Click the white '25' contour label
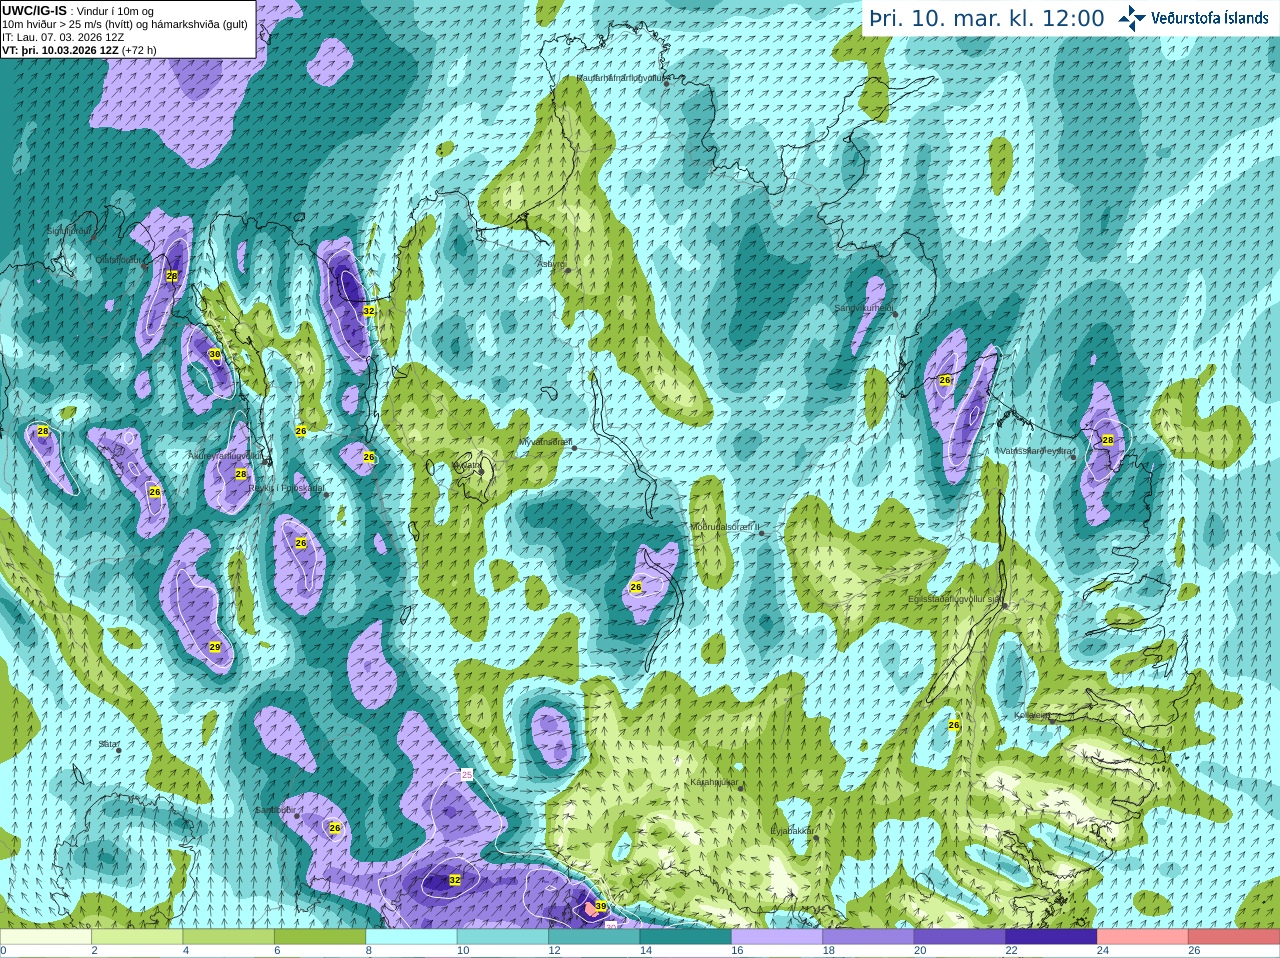1280x958 pixels. tap(467, 775)
